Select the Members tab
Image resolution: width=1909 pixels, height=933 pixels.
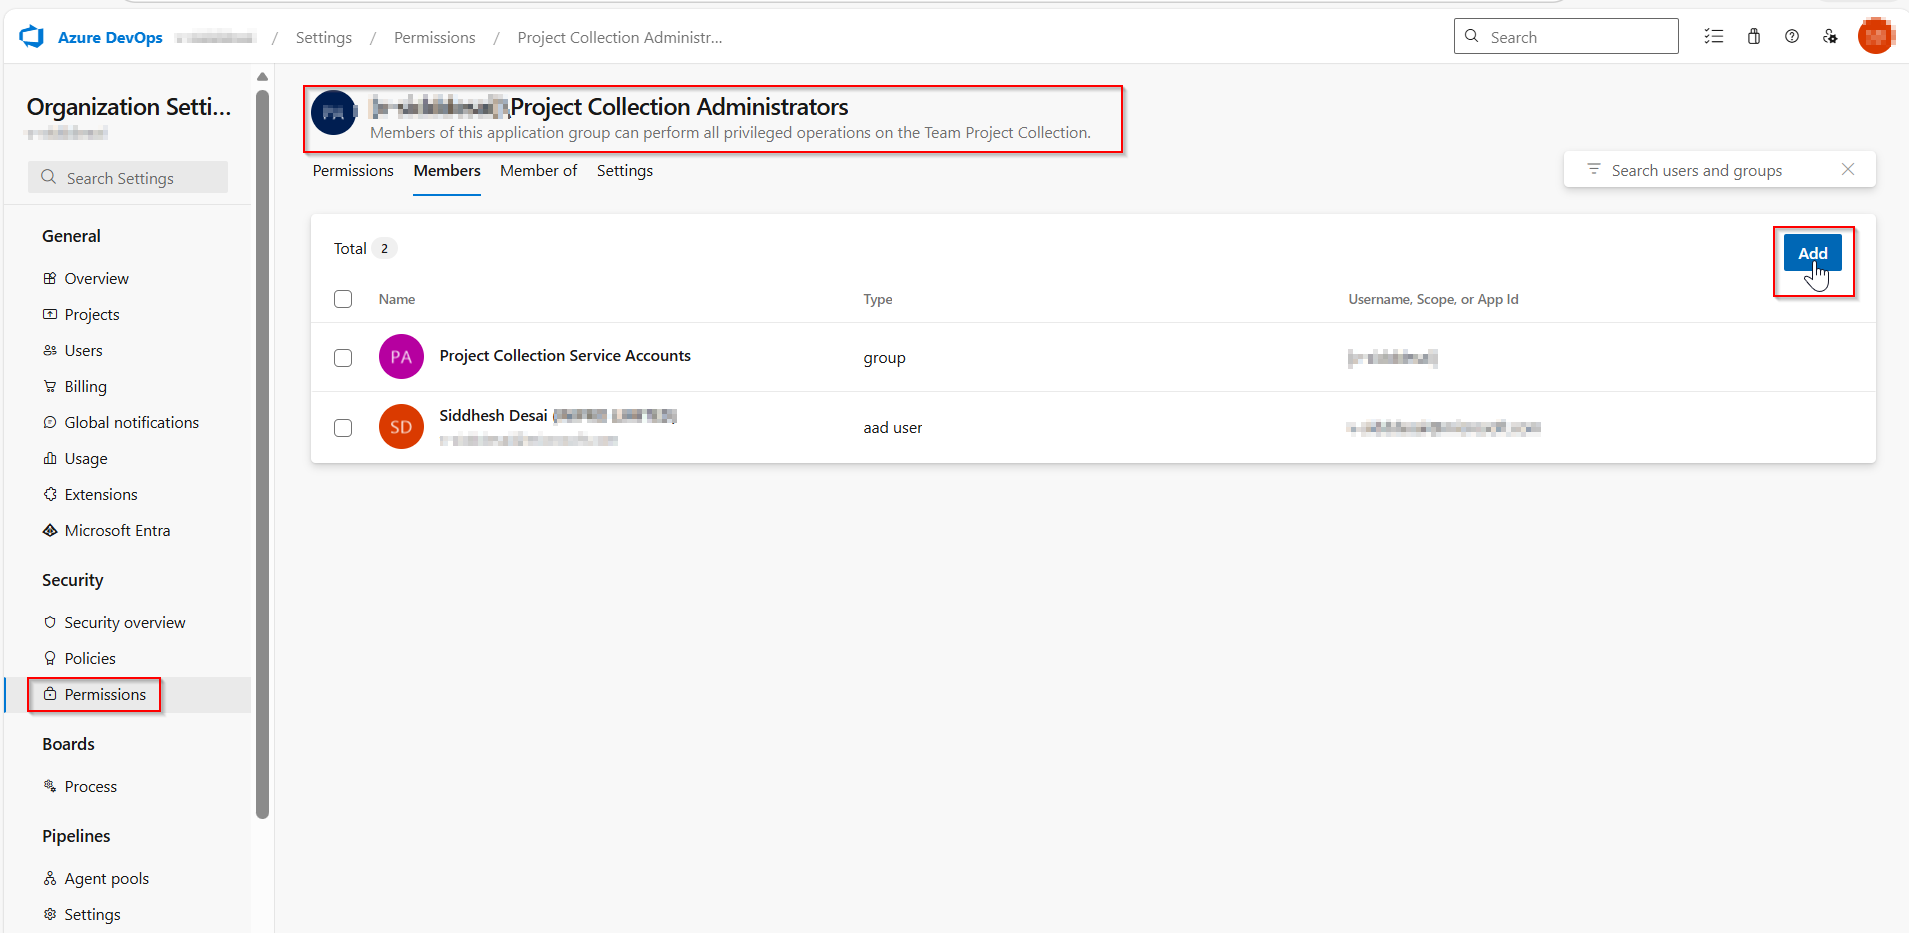[x=447, y=171]
